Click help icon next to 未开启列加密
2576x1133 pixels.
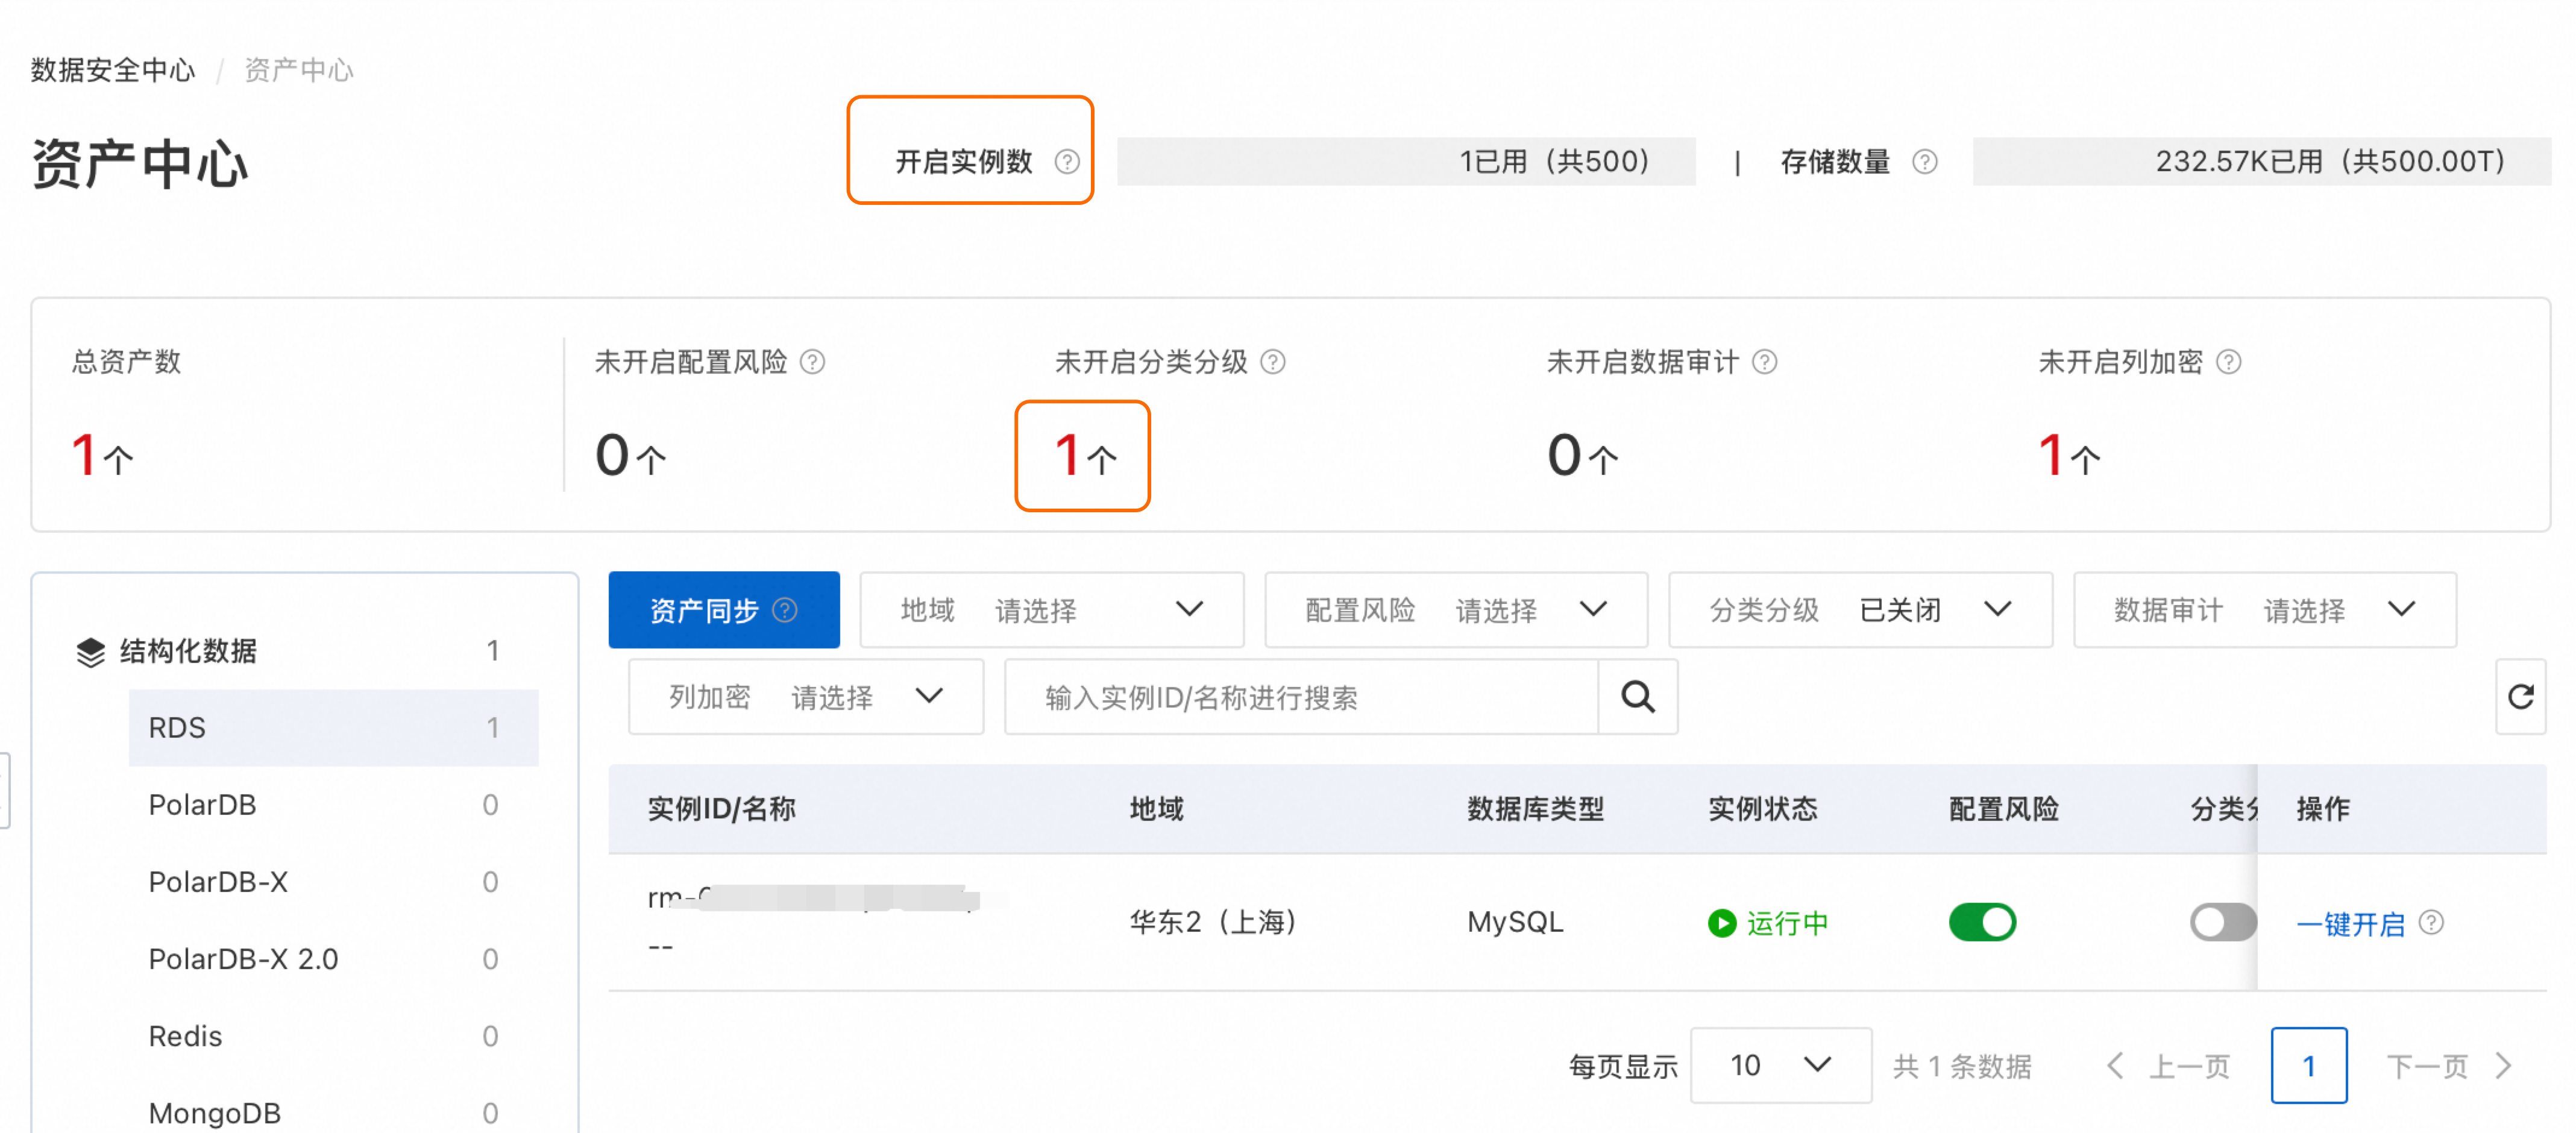point(2228,362)
